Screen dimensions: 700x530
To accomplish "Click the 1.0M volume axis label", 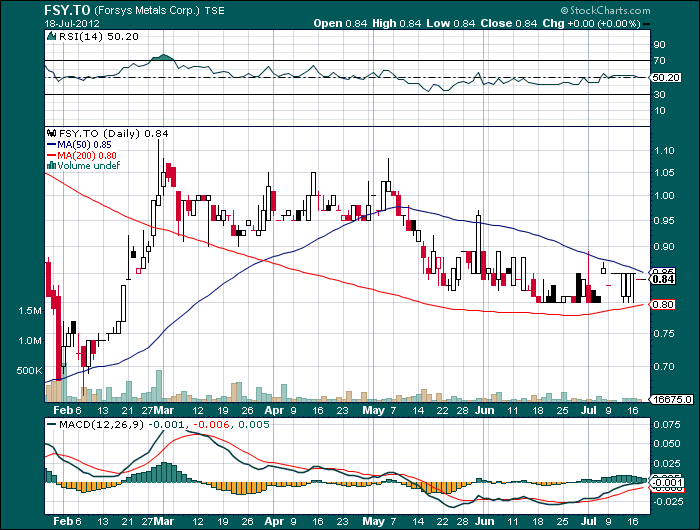I will pos(29,341).
